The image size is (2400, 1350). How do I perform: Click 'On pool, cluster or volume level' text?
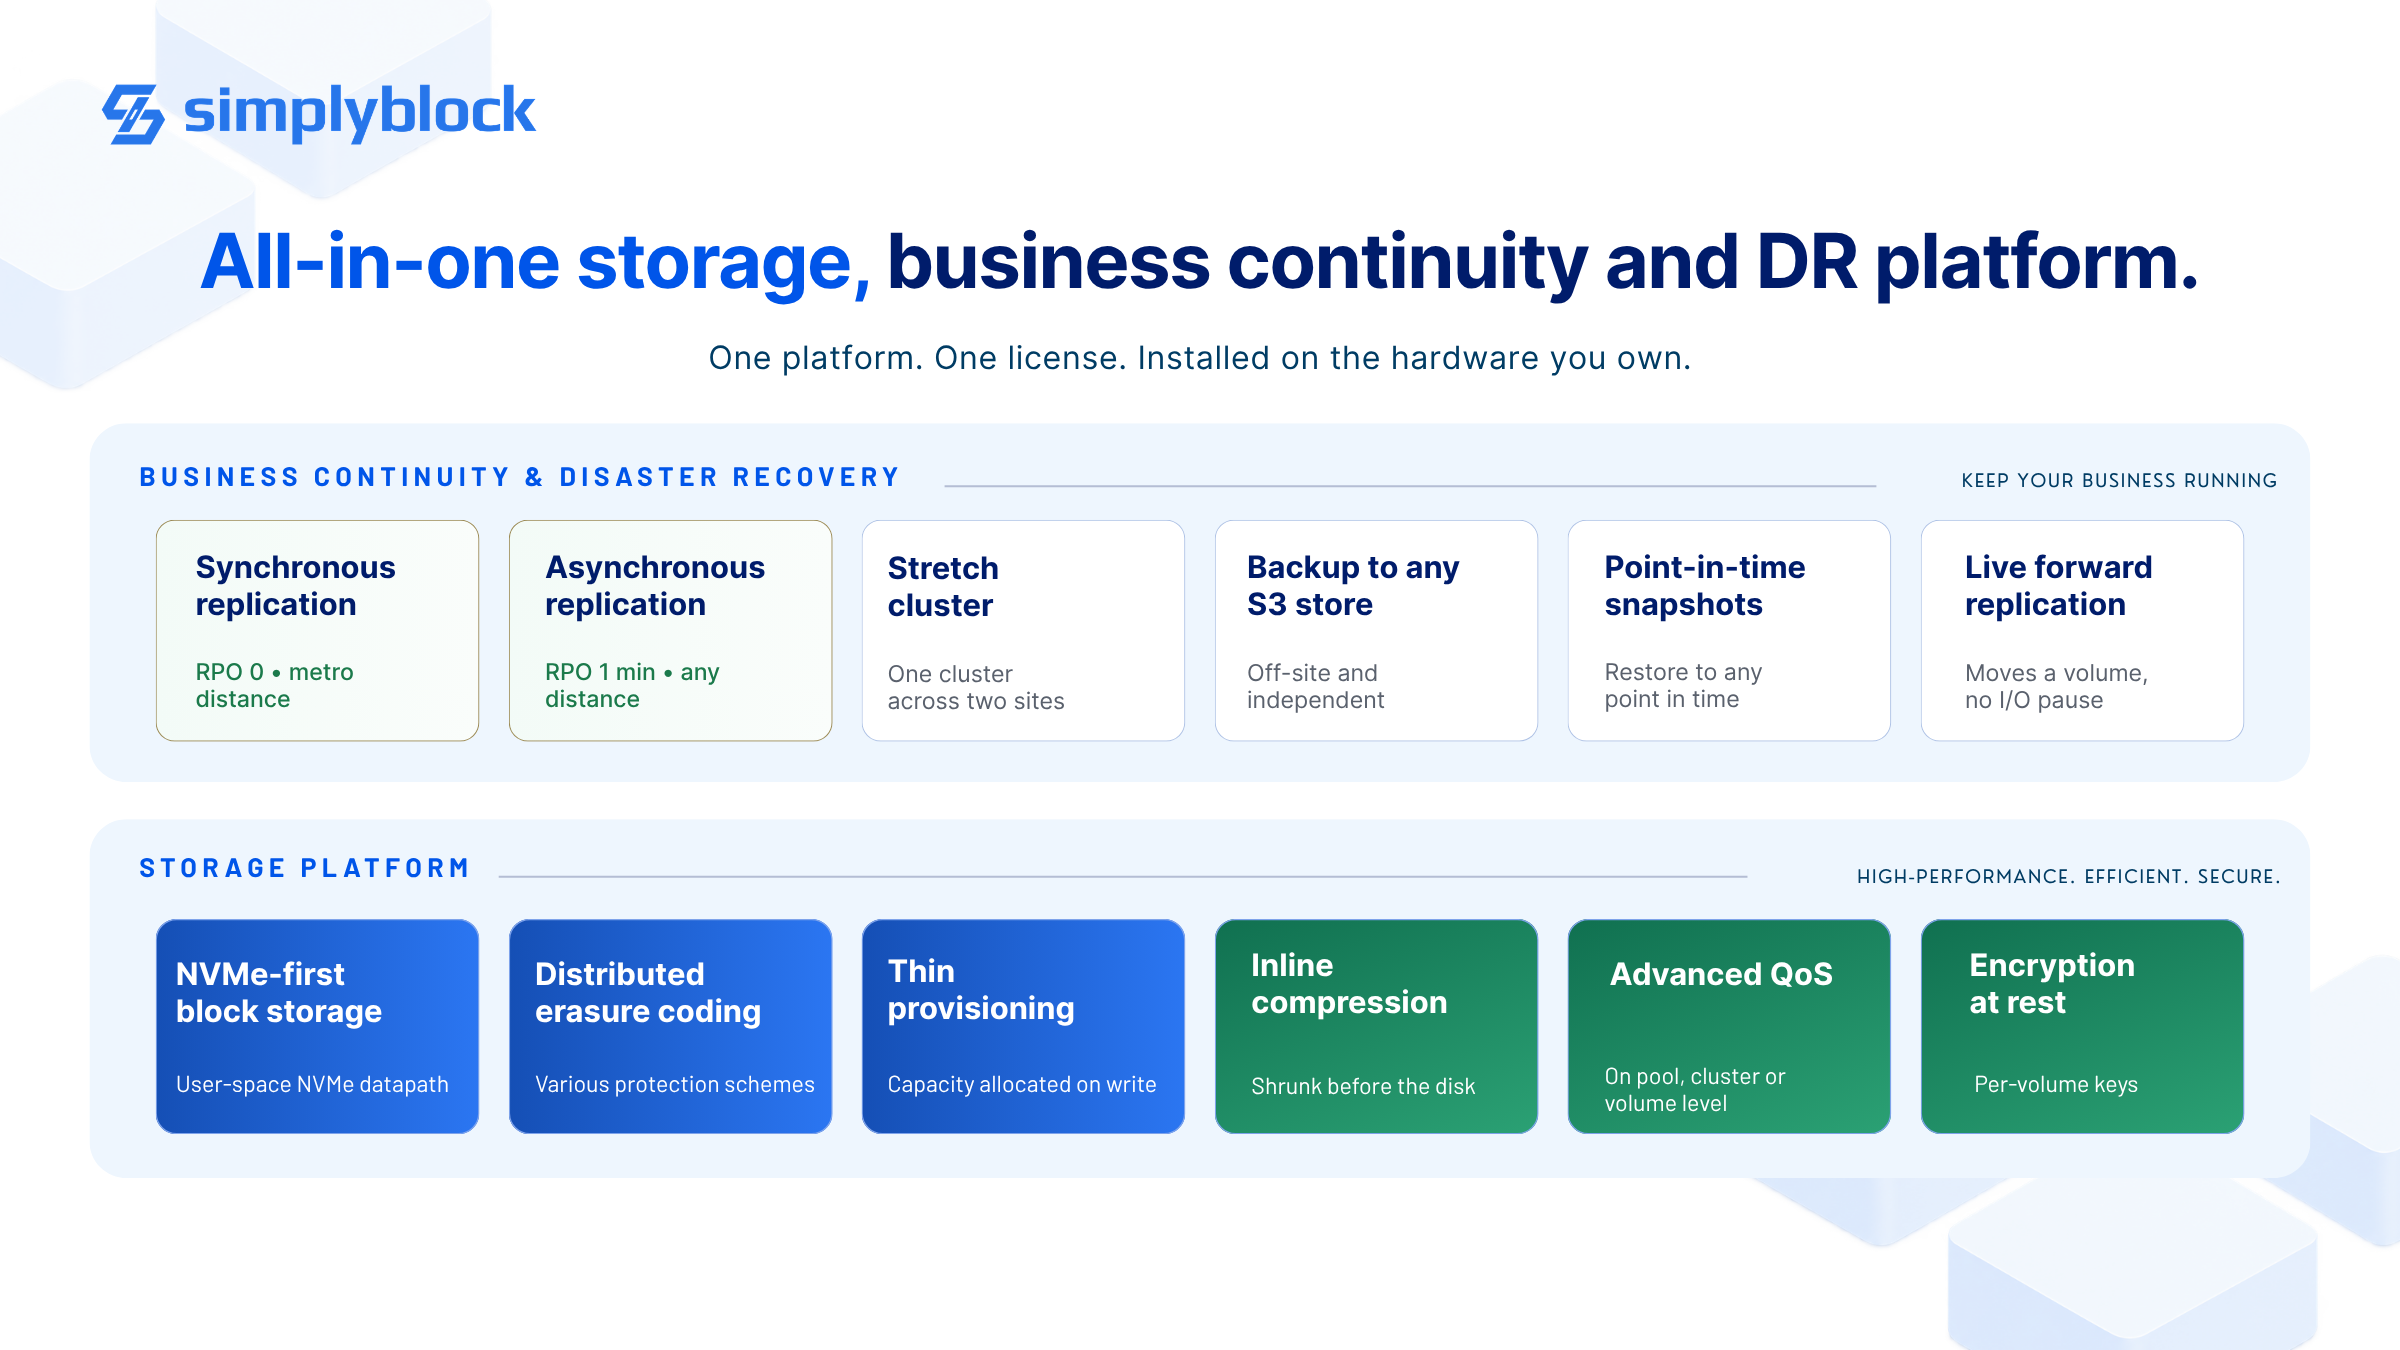tap(1695, 1090)
